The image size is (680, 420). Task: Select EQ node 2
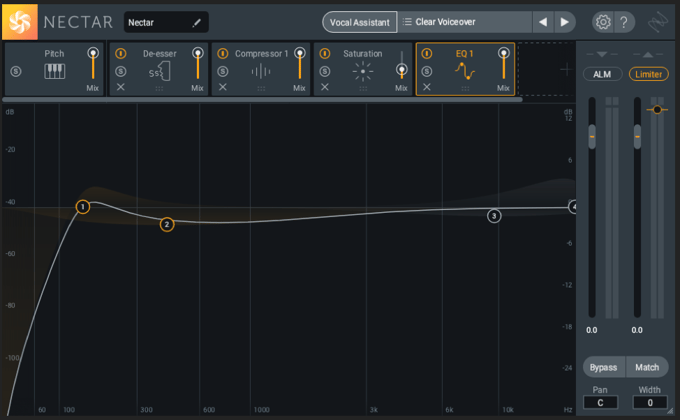point(167,224)
